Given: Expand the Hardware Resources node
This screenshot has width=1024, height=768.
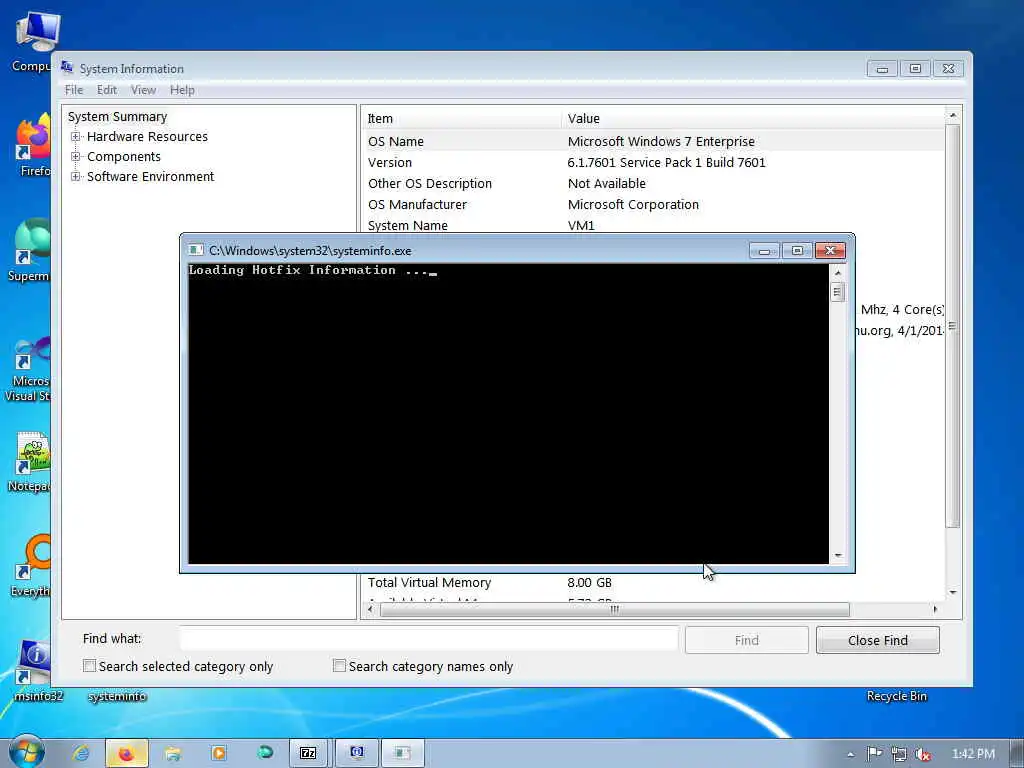Looking at the screenshot, I should point(76,136).
